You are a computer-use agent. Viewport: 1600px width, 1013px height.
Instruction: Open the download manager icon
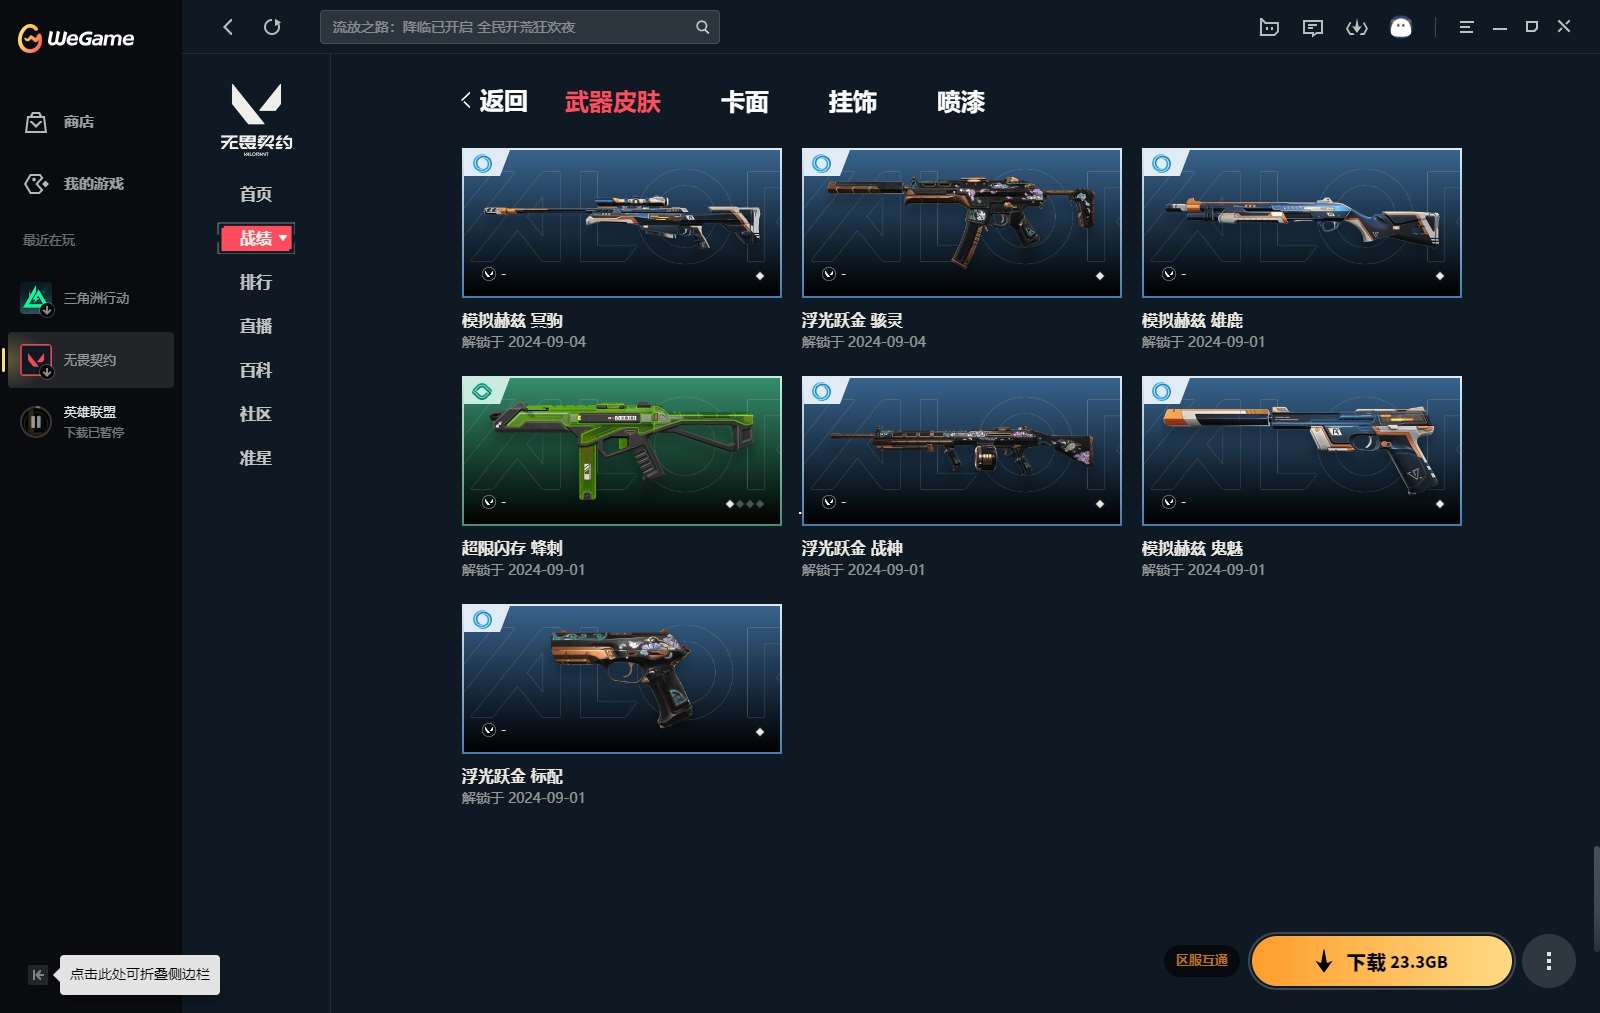(x=1356, y=27)
